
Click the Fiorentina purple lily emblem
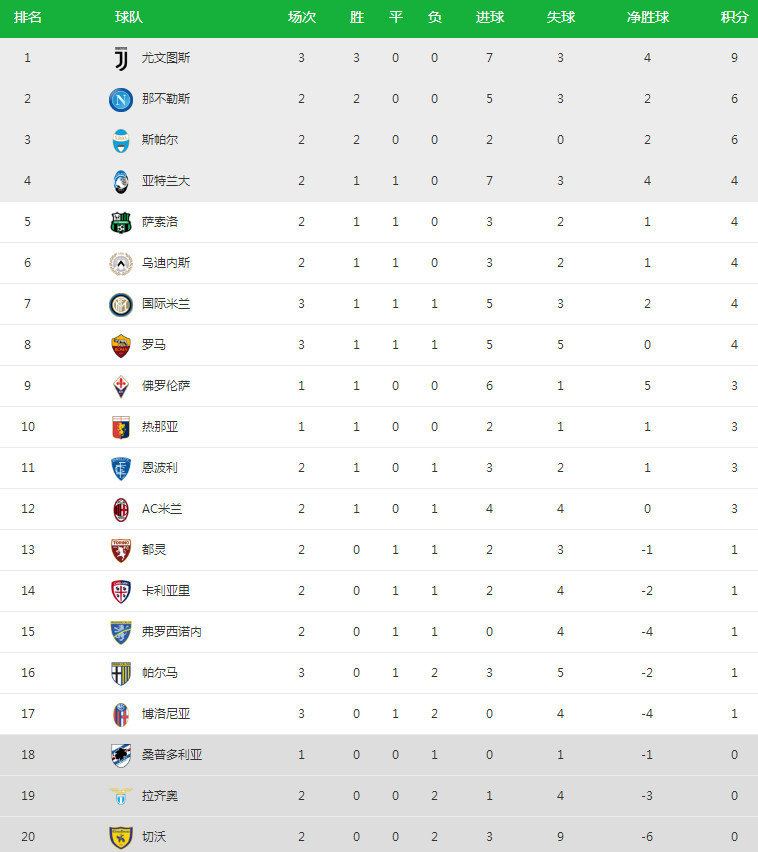coord(121,386)
